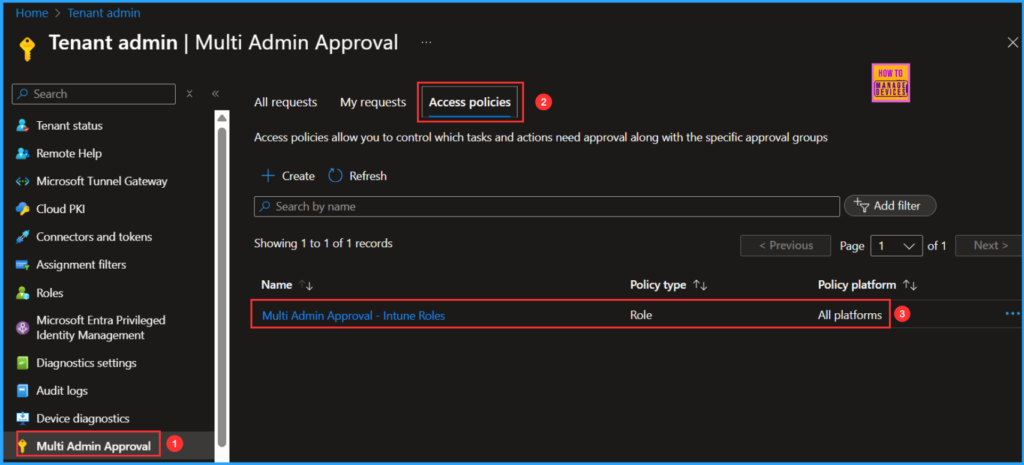Click the Refresh button label
Image resolution: width=1024 pixels, height=465 pixels.
click(368, 176)
